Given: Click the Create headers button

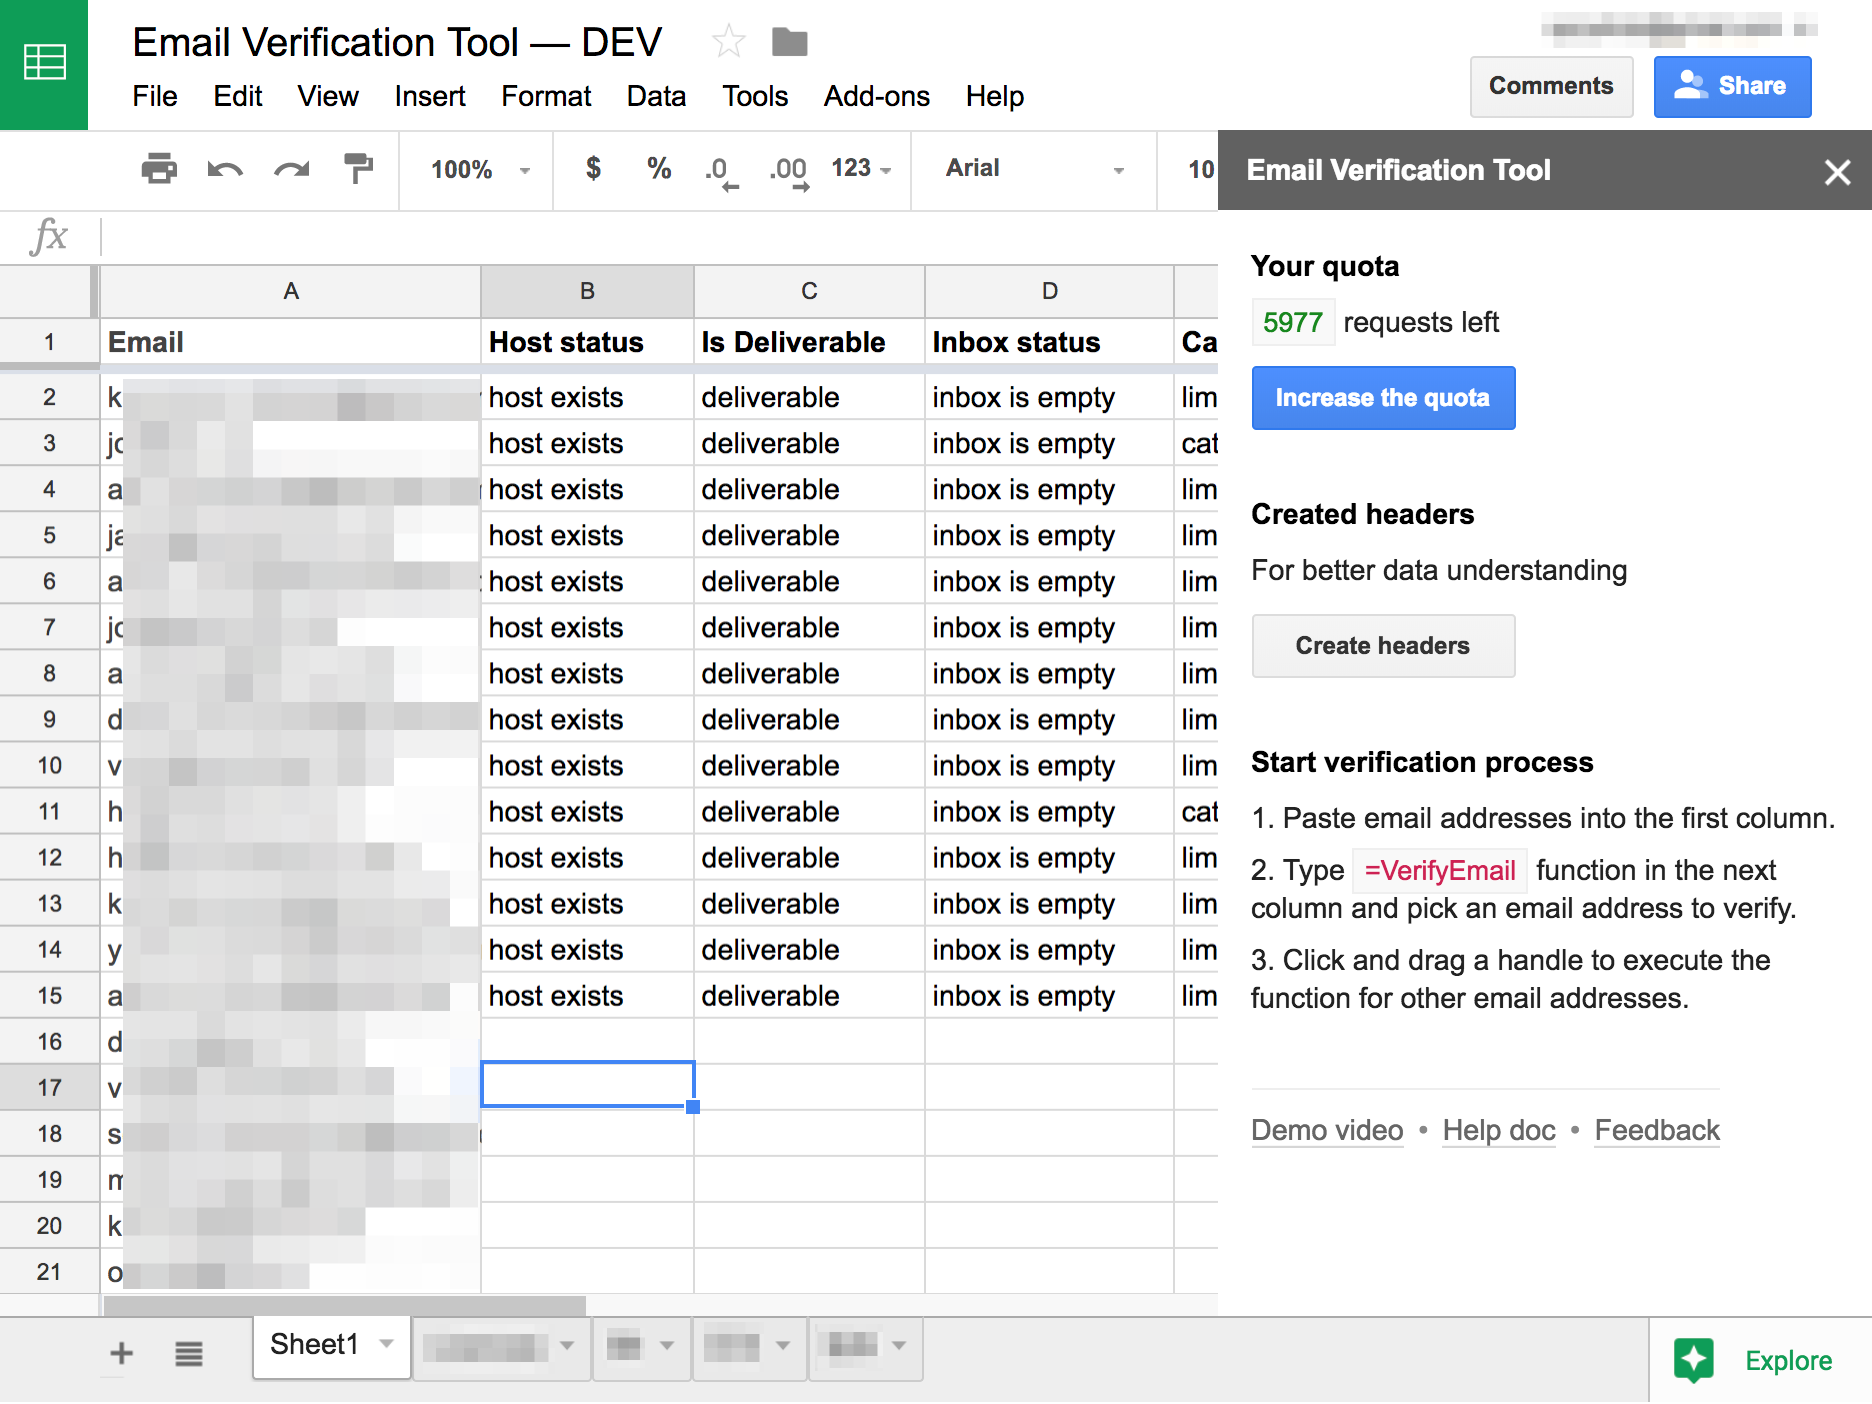Looking at the screenshot, I should [x=1383, y=646].
